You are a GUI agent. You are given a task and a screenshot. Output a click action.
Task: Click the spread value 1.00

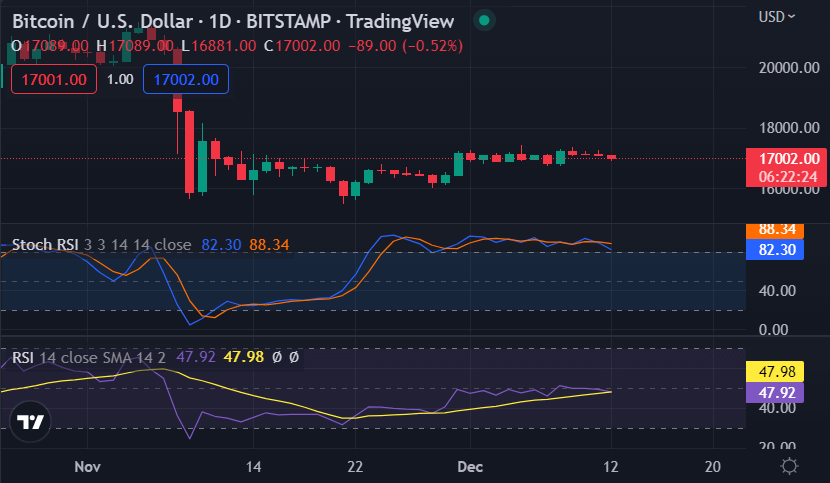point(120,79)
